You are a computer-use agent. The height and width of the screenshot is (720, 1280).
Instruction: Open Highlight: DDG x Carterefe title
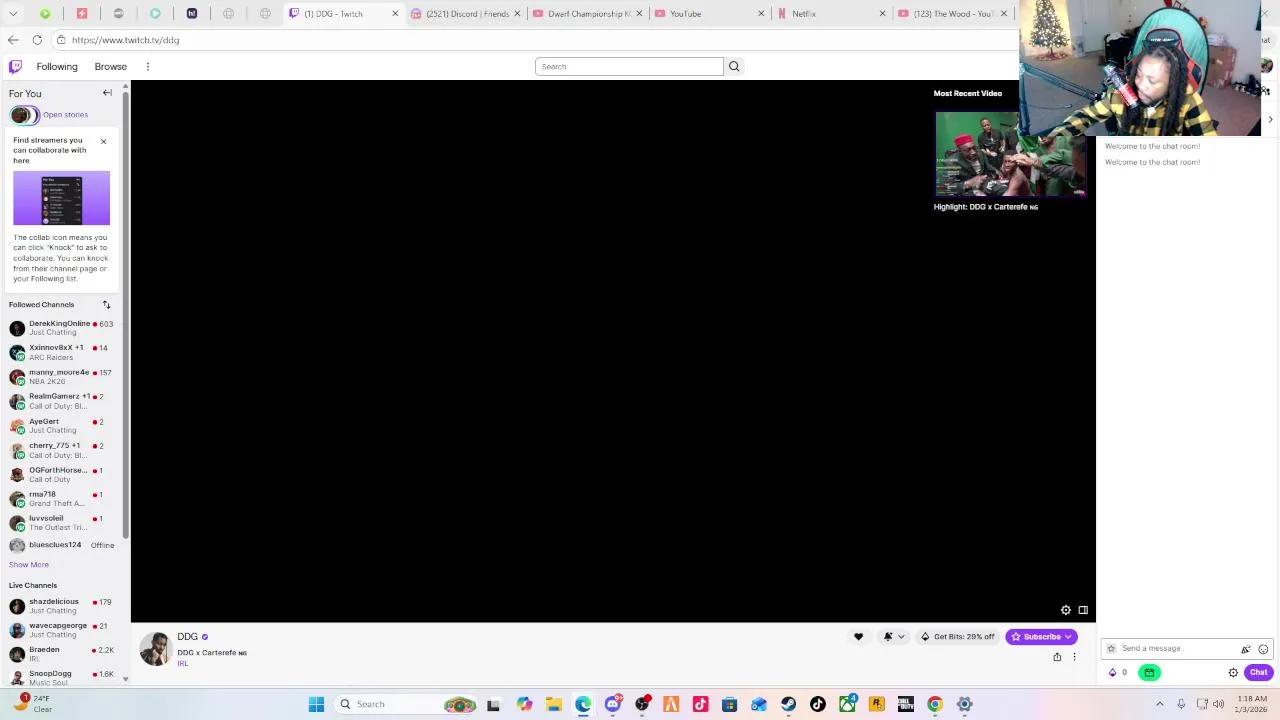coord(985,207)
